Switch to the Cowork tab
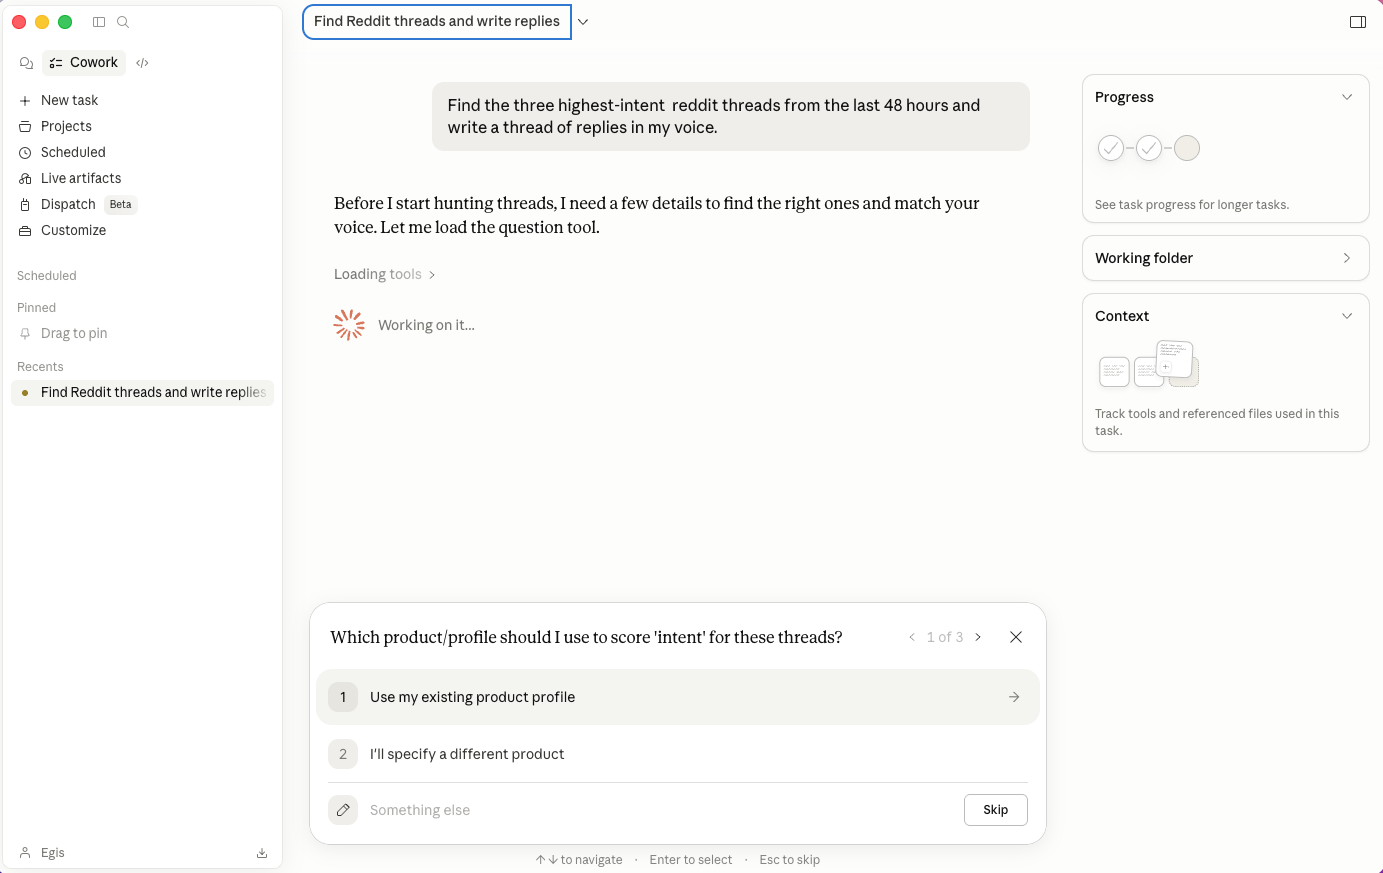The height and width of the screenshot is (873, 1383). tap(83, 62)
